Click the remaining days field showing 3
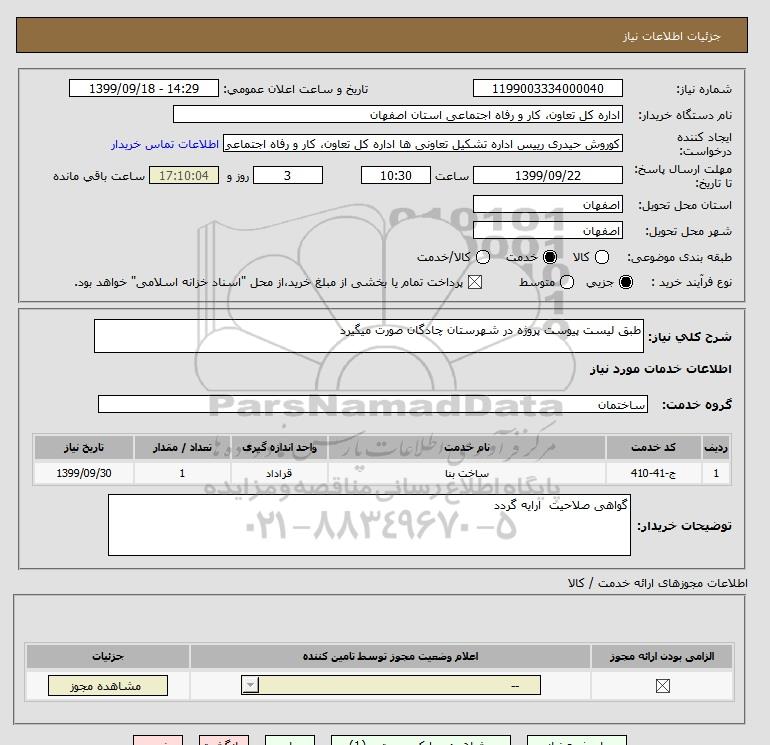The height and width of the screenshot is (745, 770). (288, 175)
